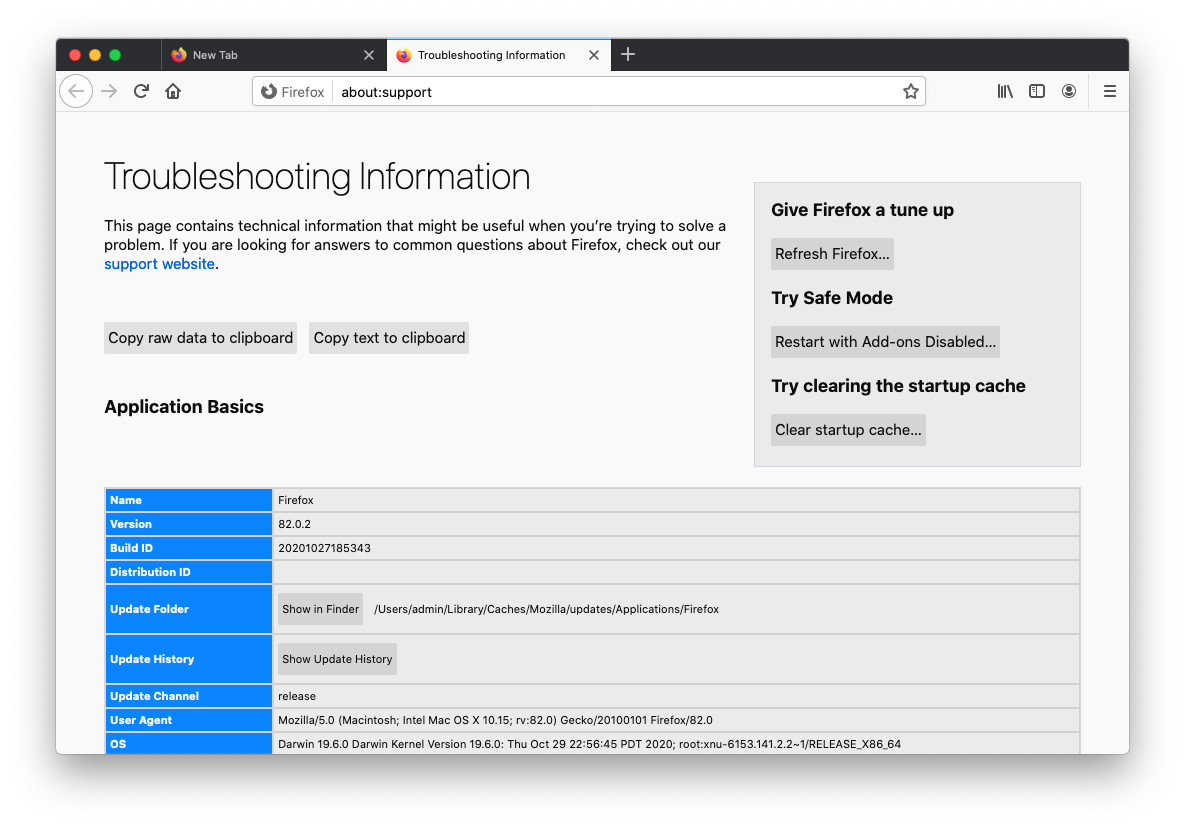Reload the current page
Viewport: 1185px width, 828px height.
tap(141, 91)
